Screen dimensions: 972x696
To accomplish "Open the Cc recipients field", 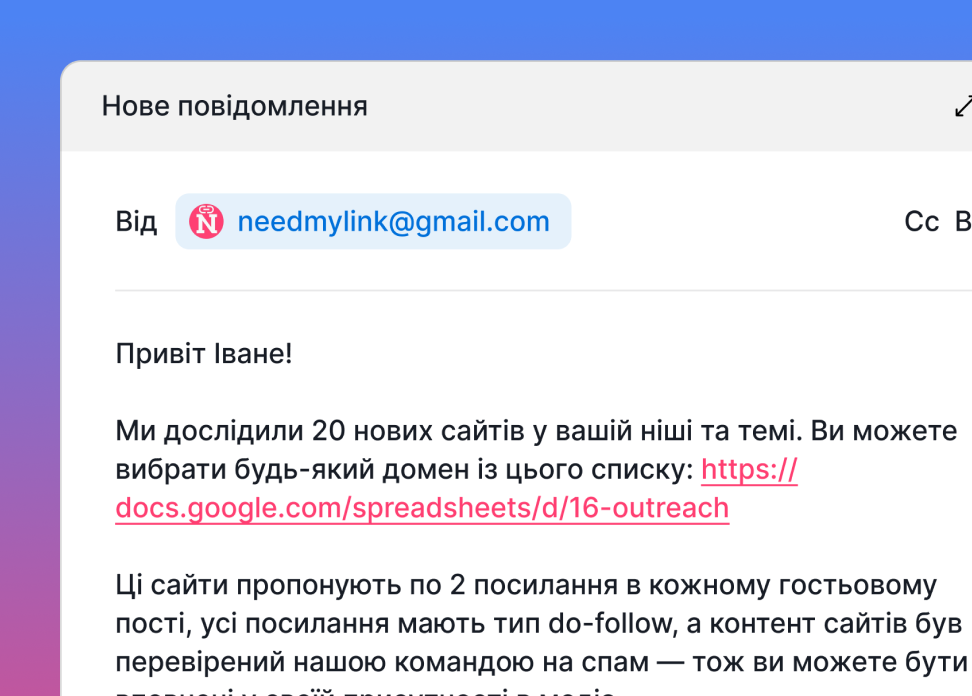I will [x=921, y=221].
